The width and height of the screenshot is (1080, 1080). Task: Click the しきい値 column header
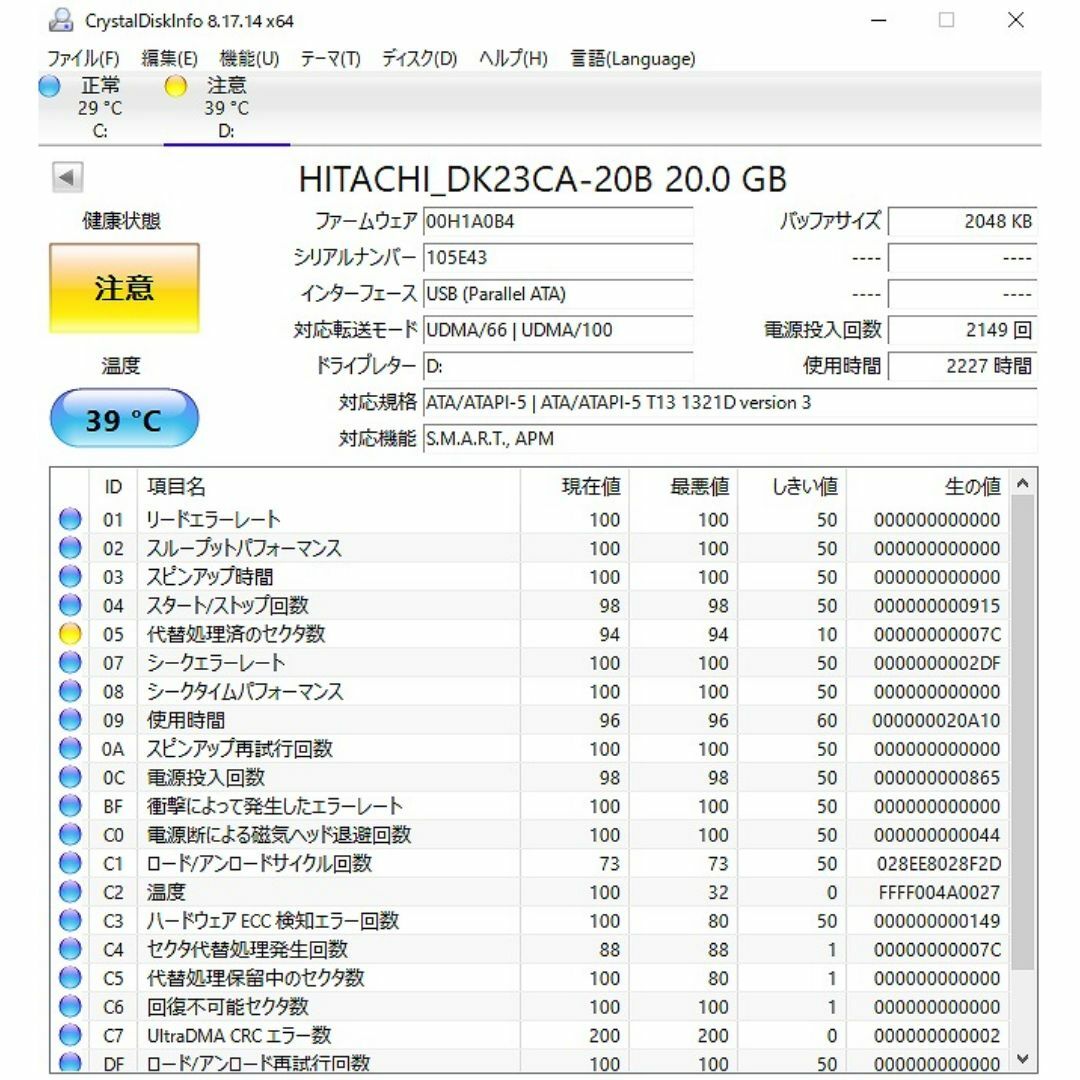click(792, 487)
